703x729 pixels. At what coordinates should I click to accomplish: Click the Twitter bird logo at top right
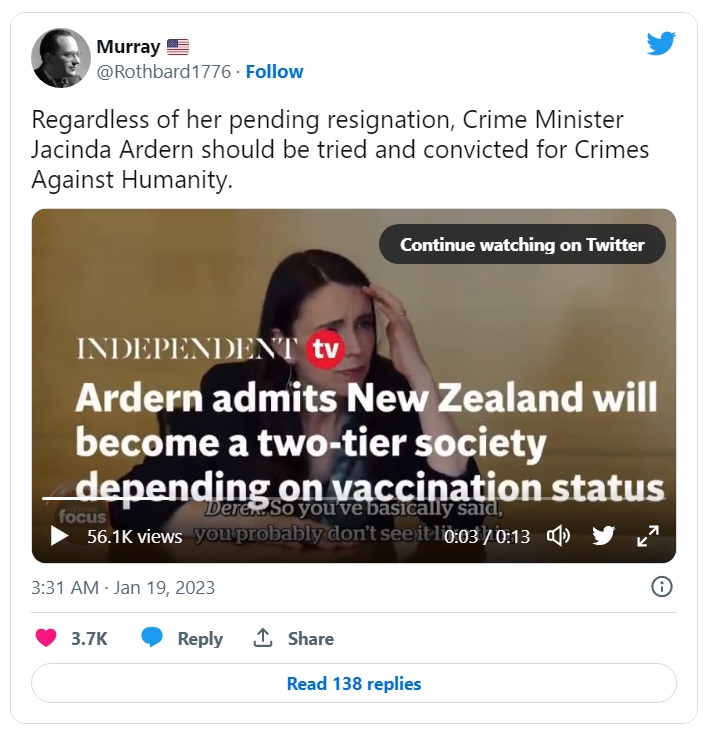point(661,43)
